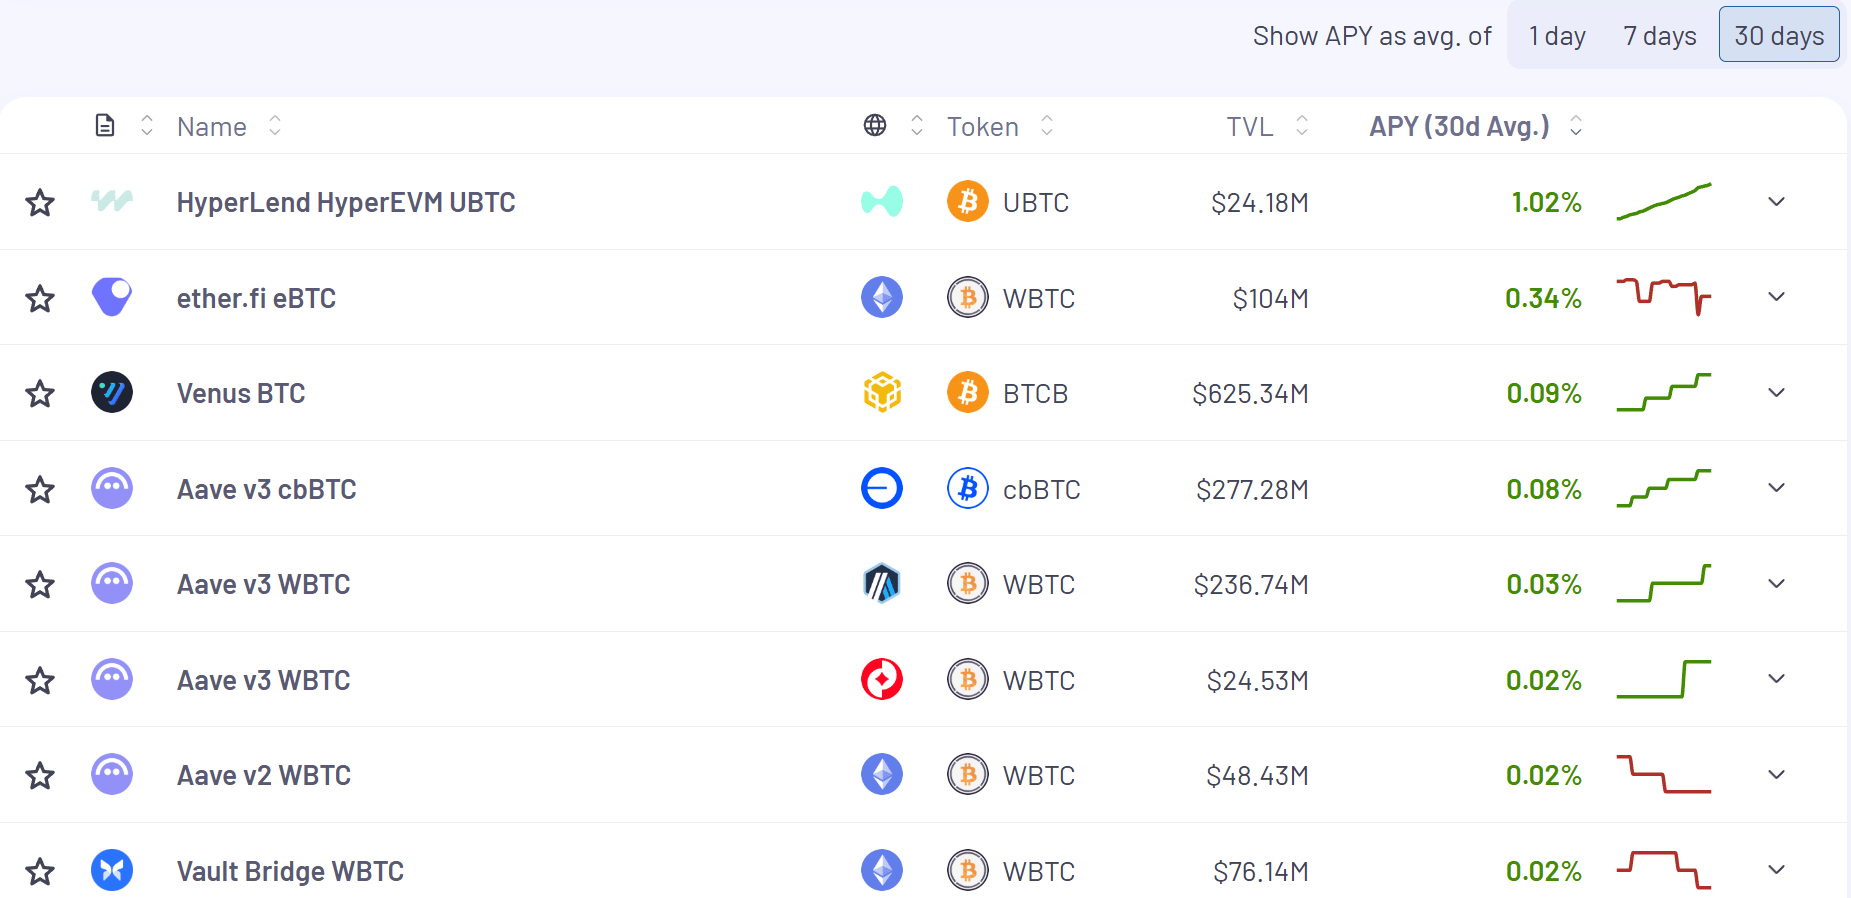
Task: Click the HyperEVM chain icon in the UBTC row
Action: (x=882, y=202)
